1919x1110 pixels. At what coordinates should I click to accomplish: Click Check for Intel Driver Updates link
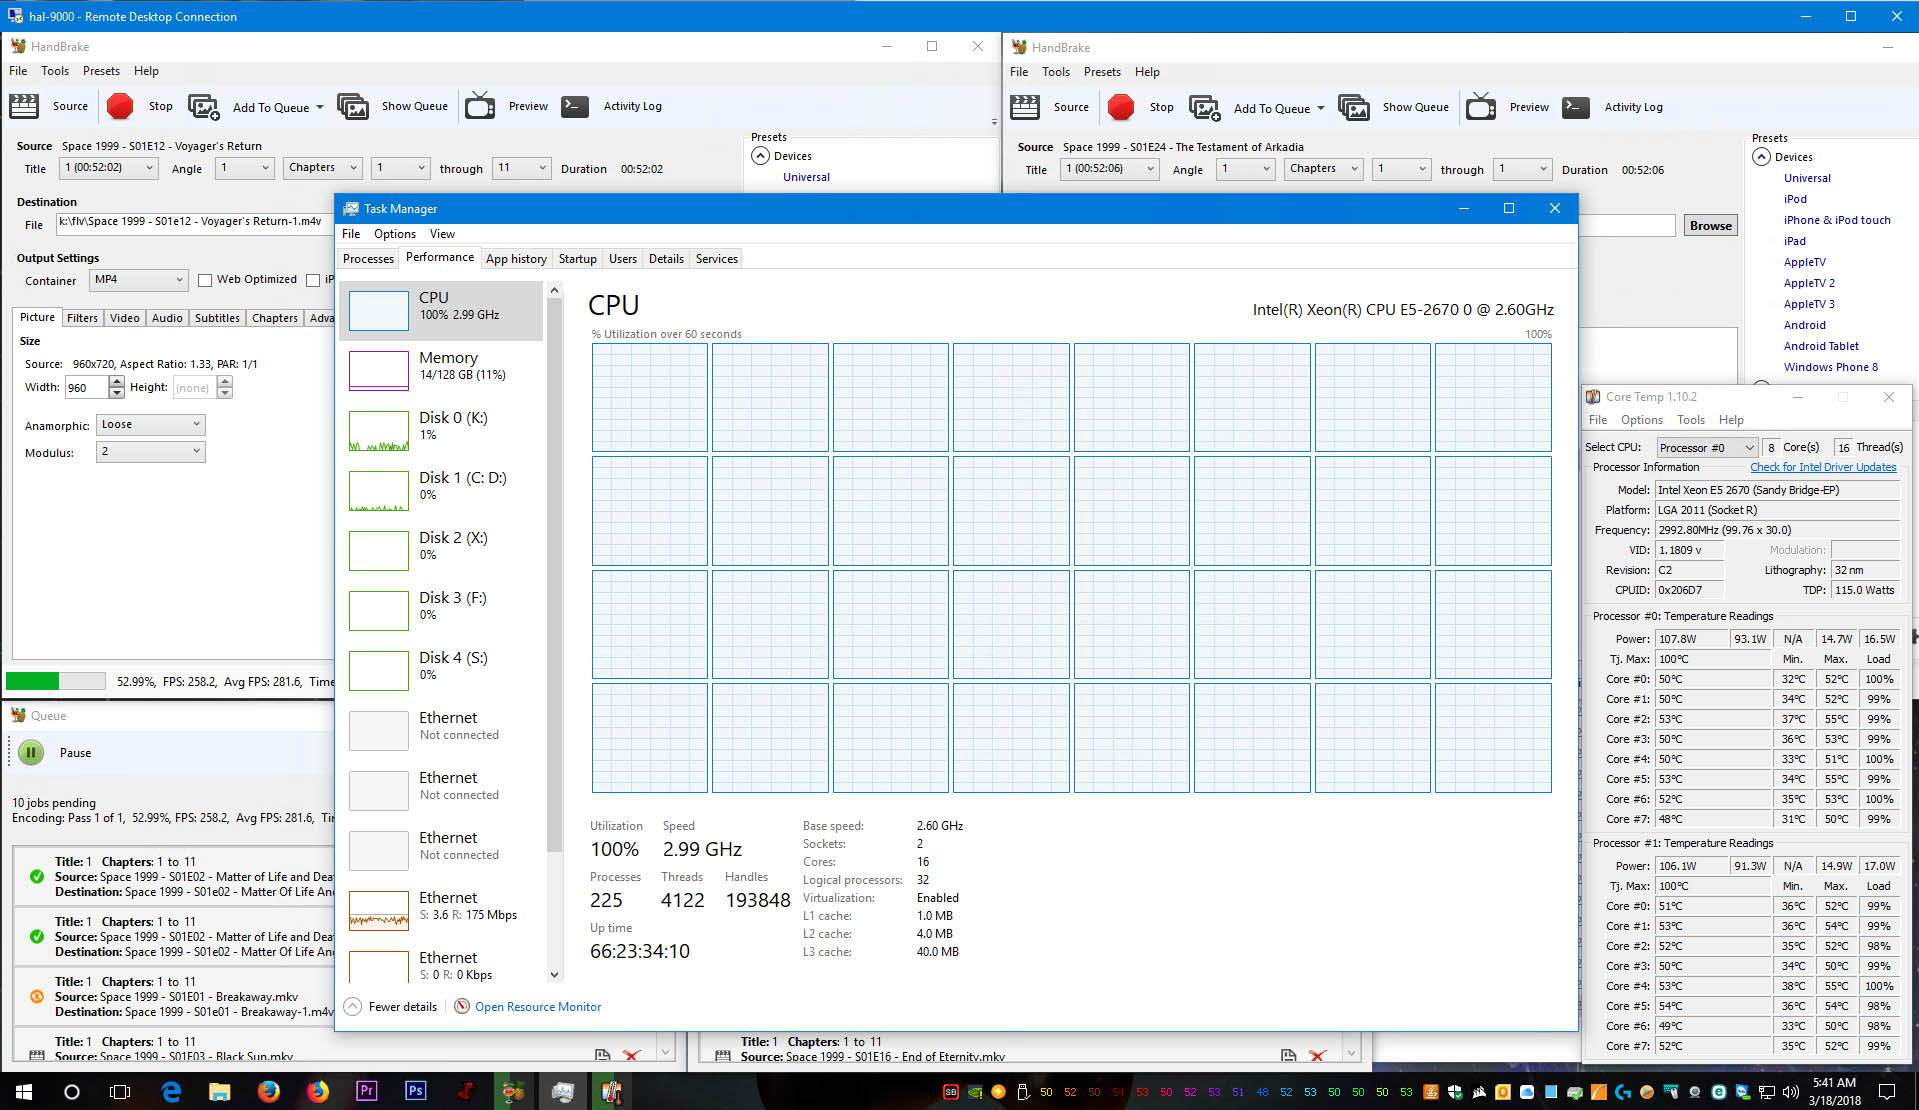click(x=1822, y=467)
